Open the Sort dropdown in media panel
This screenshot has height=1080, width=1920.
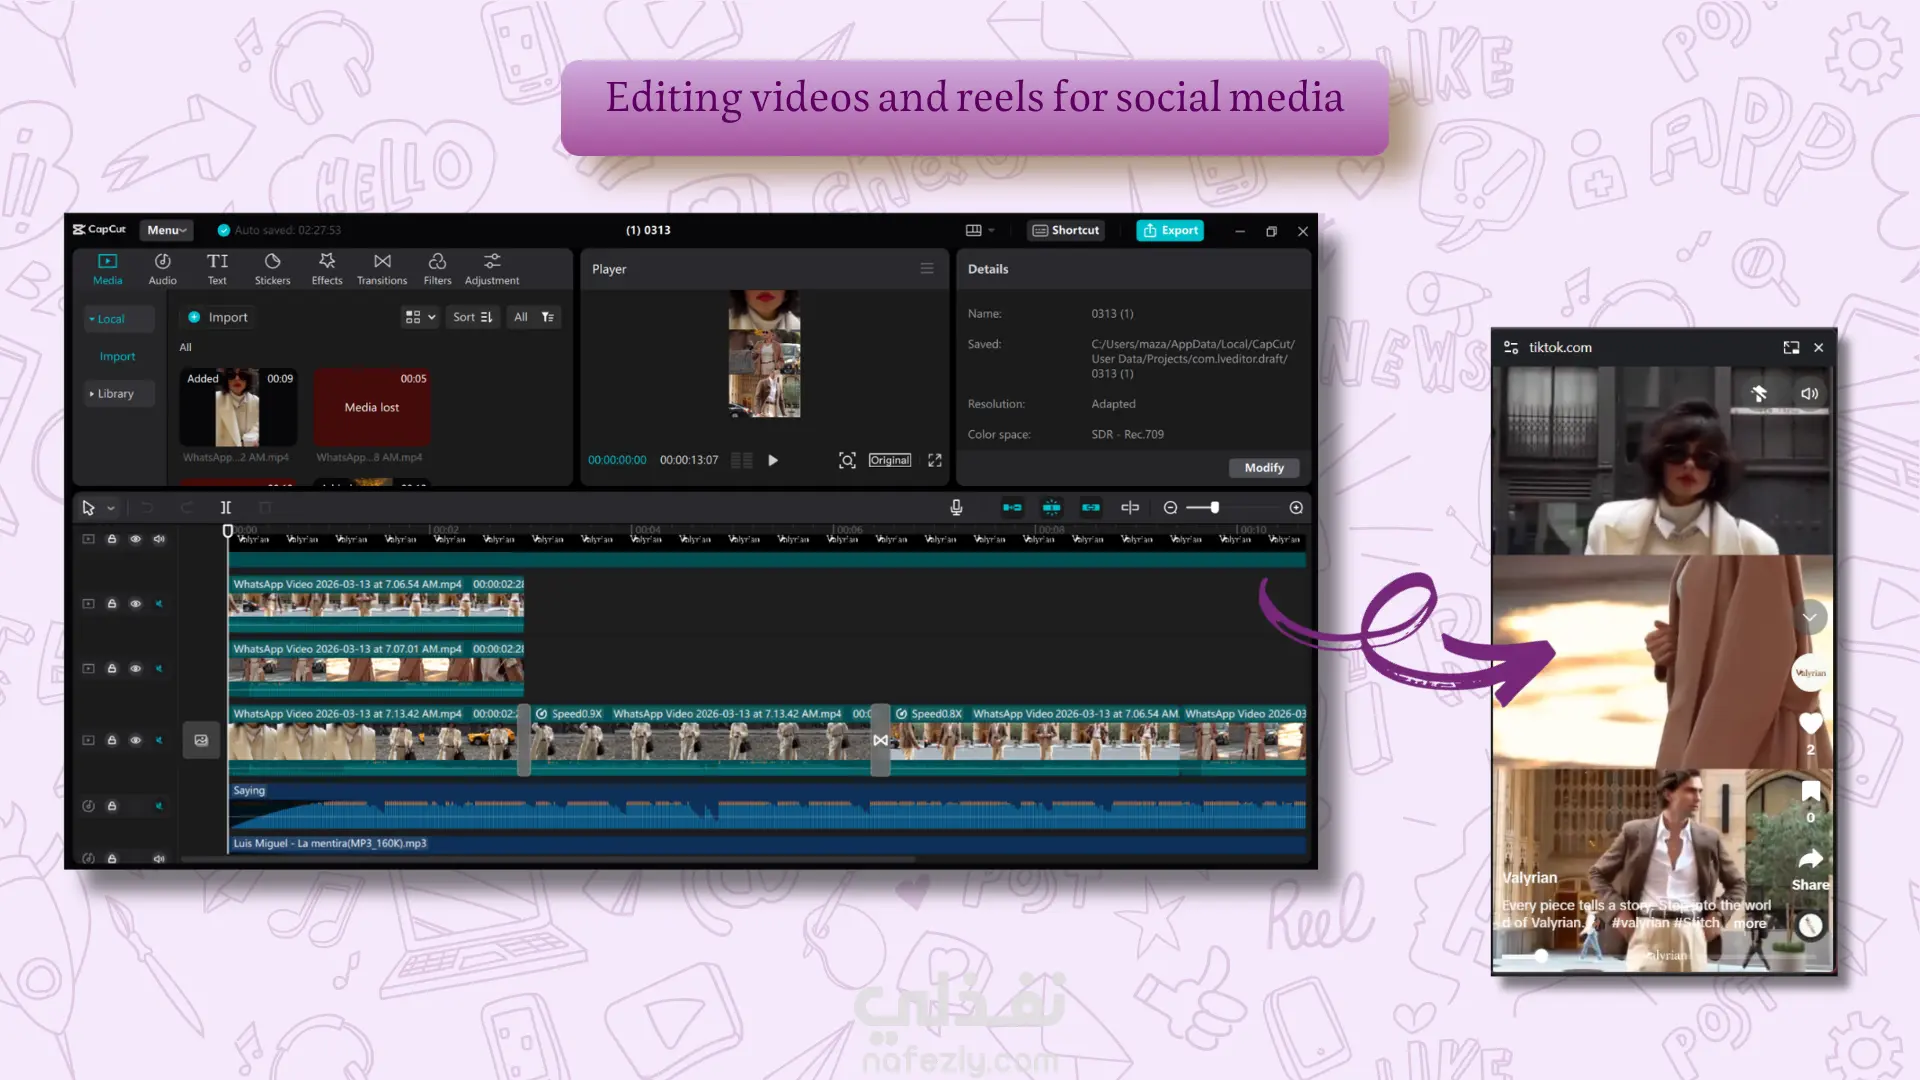[x=472, y=317]
